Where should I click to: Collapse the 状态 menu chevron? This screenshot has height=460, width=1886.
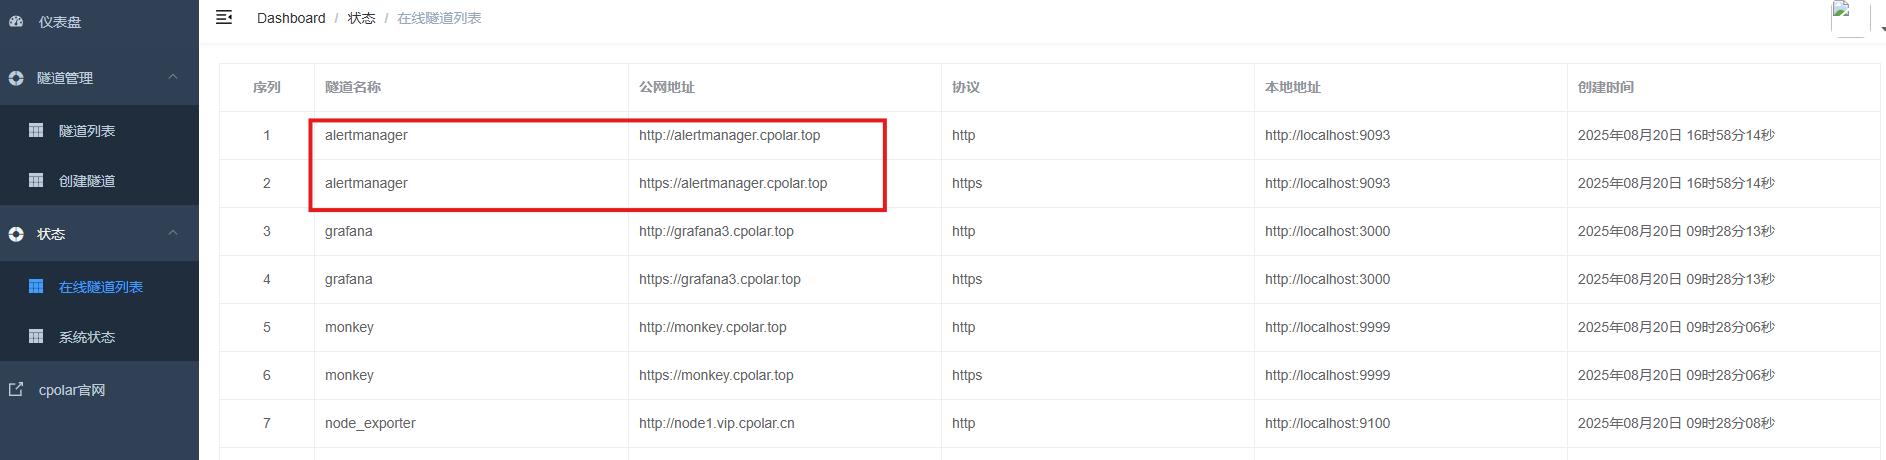(173, 233)
